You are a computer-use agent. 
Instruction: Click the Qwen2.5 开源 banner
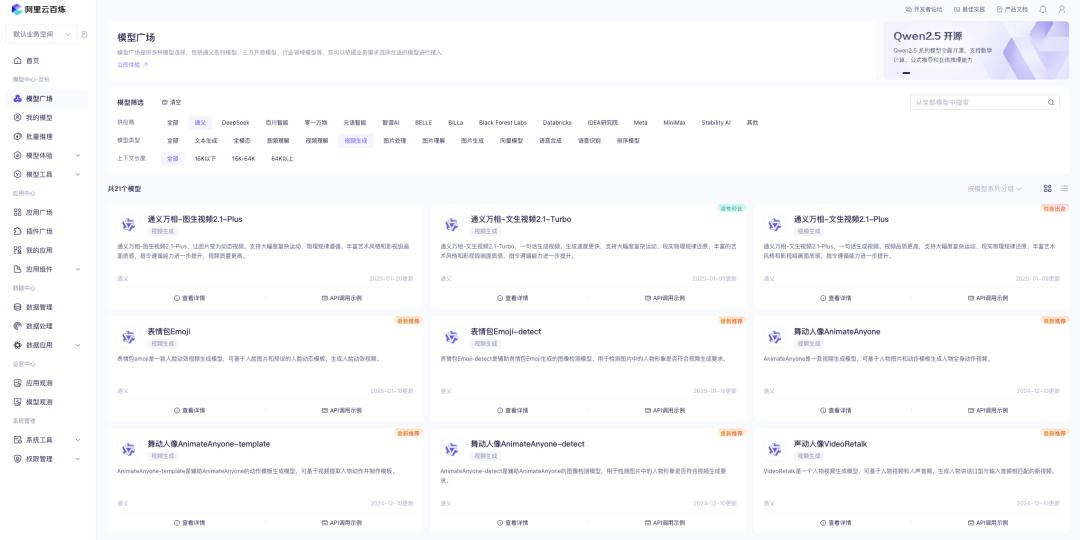(x=976, y=50)
